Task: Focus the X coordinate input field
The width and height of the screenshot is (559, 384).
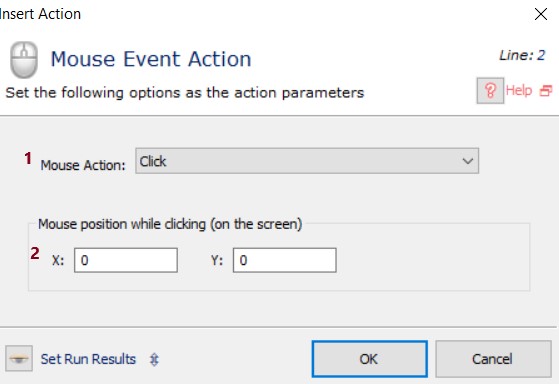Action: [126, 260]
